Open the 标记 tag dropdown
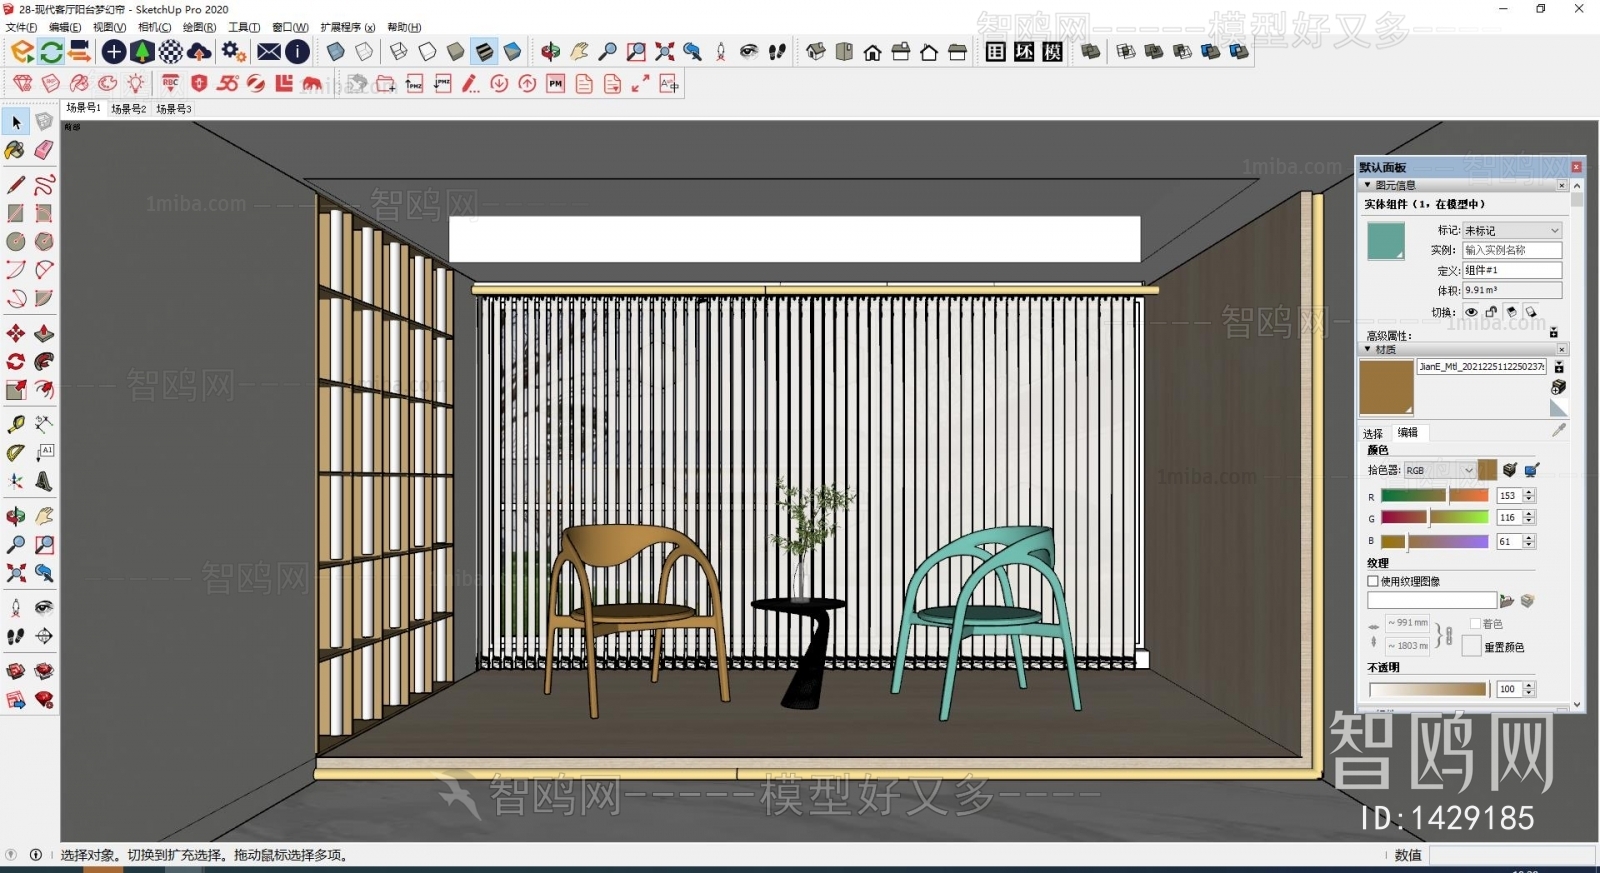1600x873 pixels. click(1512, 231)
